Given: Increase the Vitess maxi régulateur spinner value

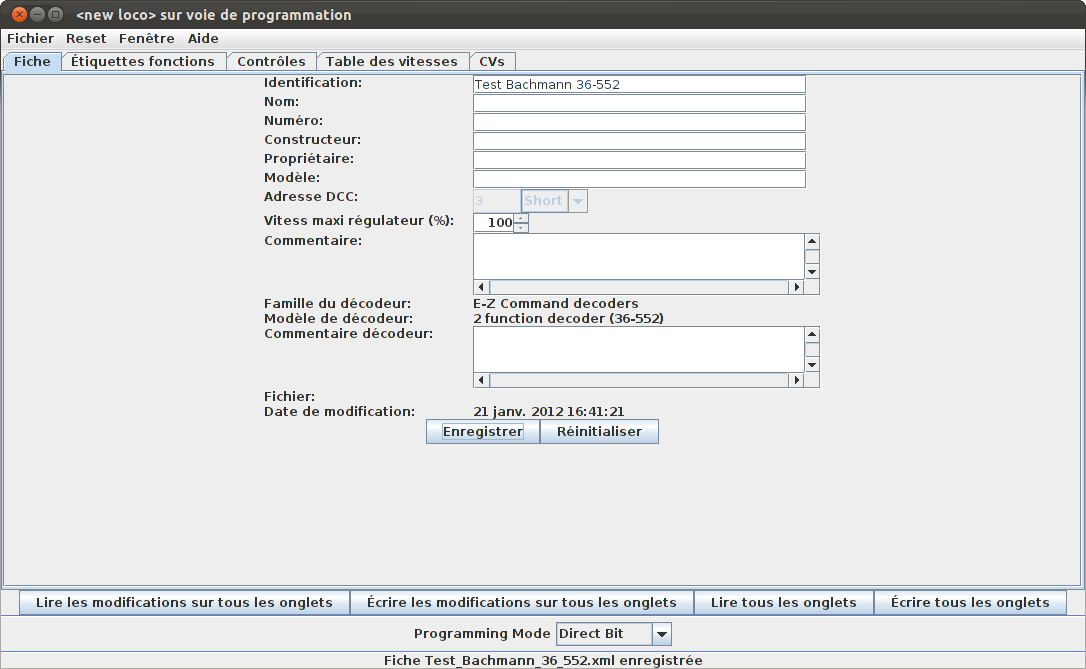Looking at the screenshot, I should [521, 218].
